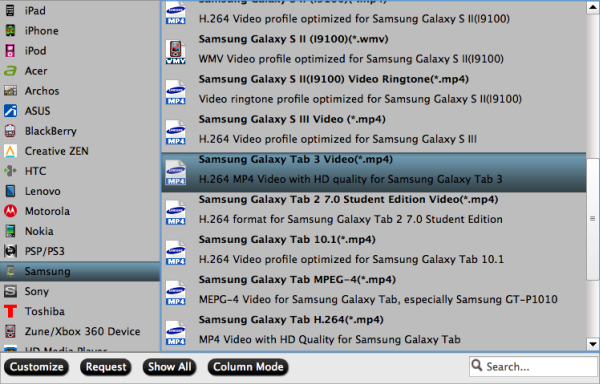
Task: Click the Sony logo icon
Action: (x=10, y=291)
